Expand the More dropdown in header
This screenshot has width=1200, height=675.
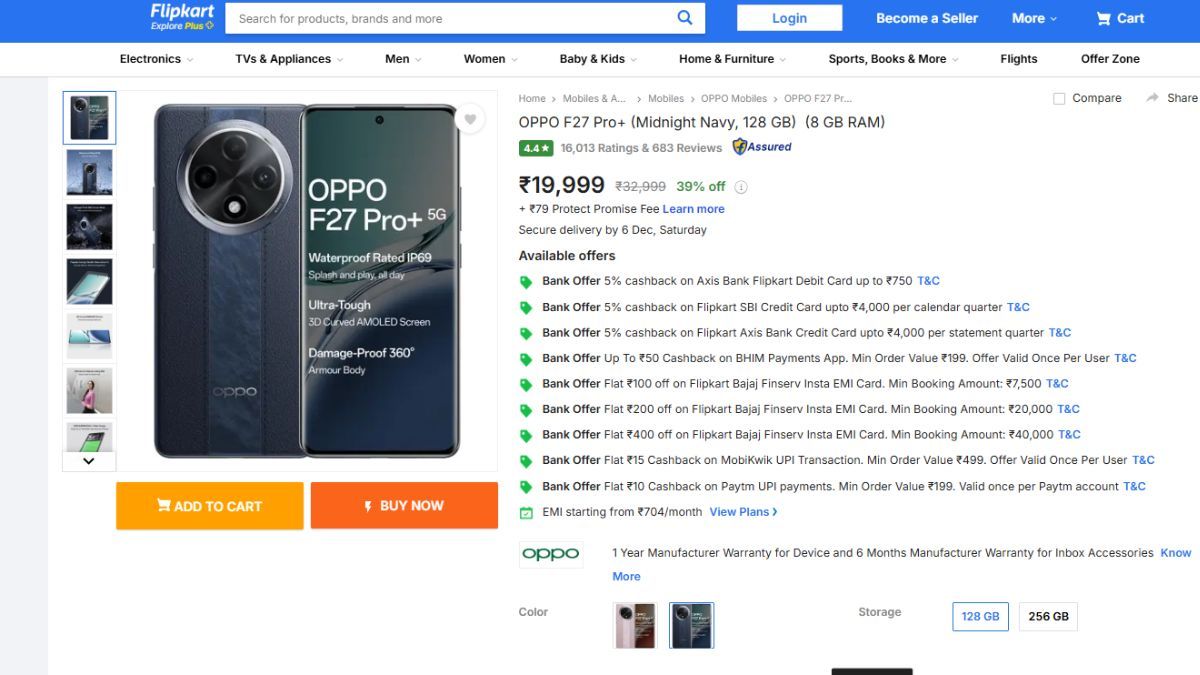pos(1034,18)
